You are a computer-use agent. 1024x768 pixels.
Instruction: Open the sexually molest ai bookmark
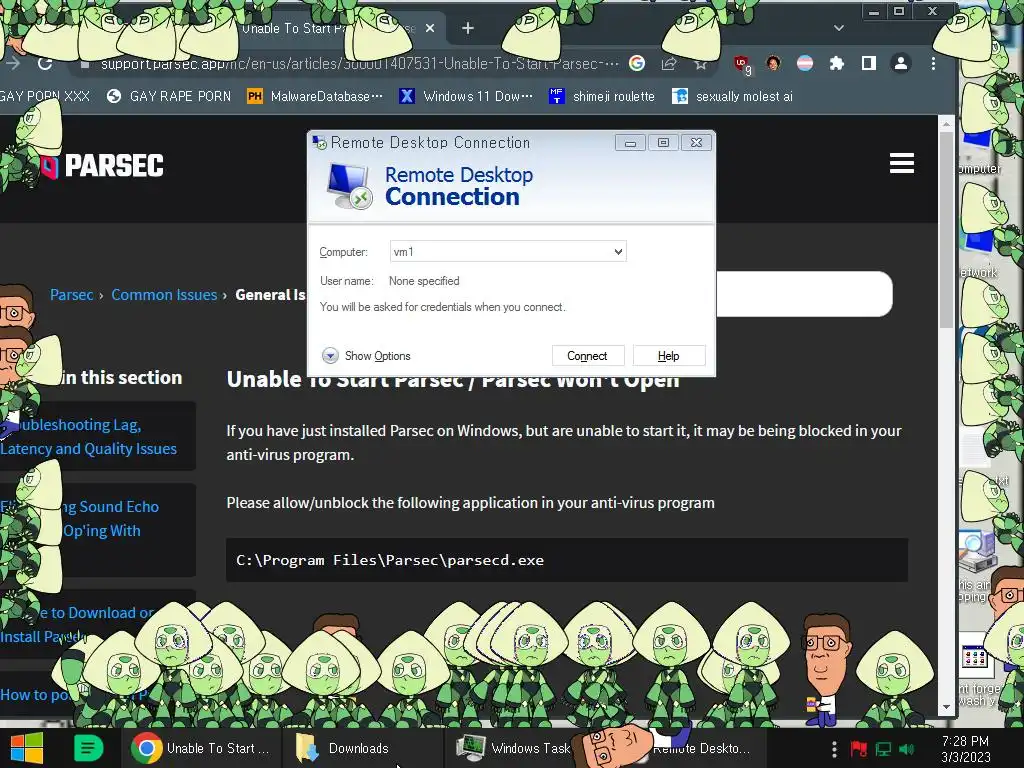pyautogui.click(x=732, y=97)
